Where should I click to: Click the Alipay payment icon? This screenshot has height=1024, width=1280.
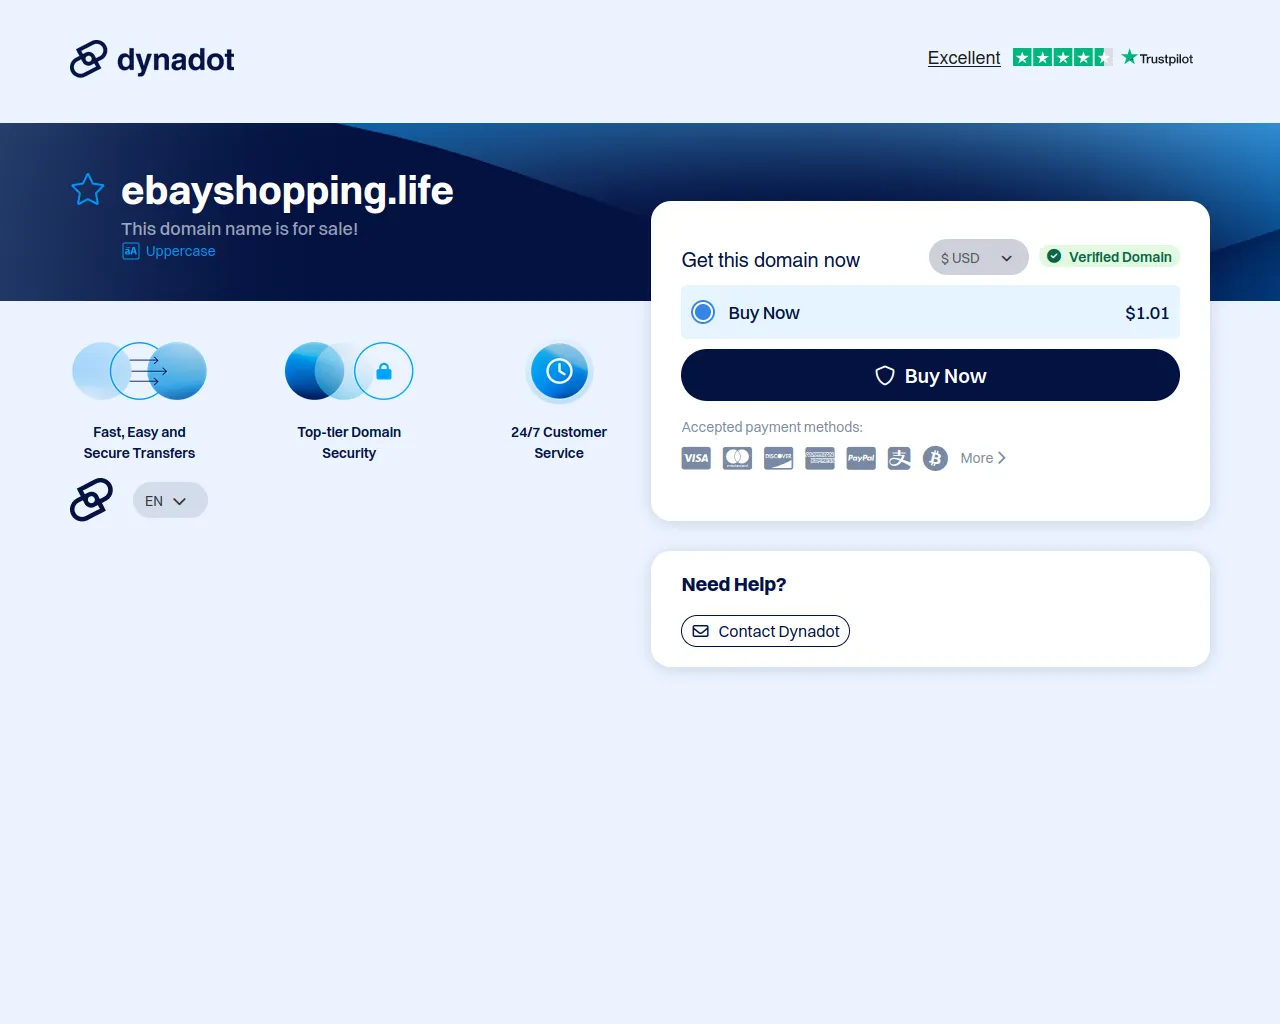899,458
